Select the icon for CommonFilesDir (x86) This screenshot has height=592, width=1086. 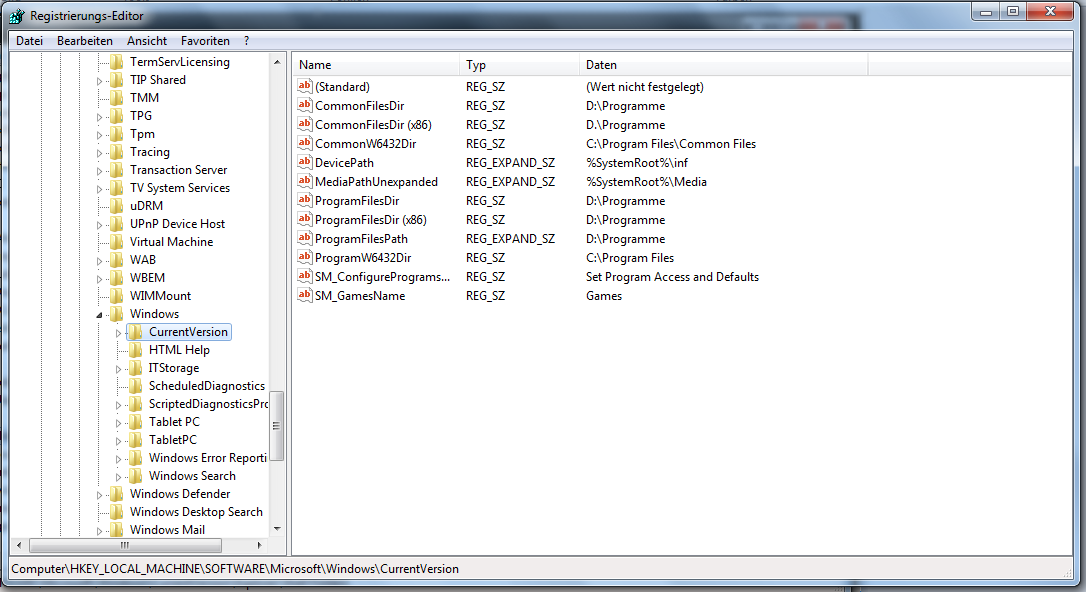(305, 124)
